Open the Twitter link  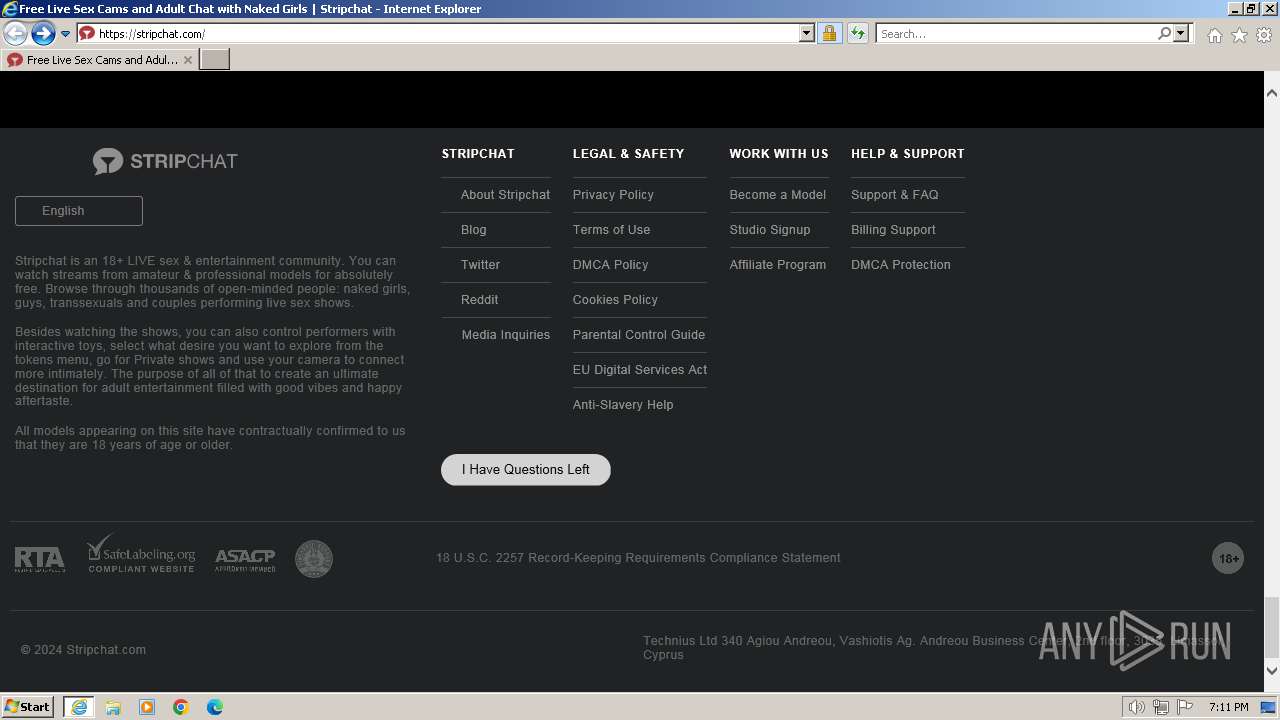pos(480,265)
